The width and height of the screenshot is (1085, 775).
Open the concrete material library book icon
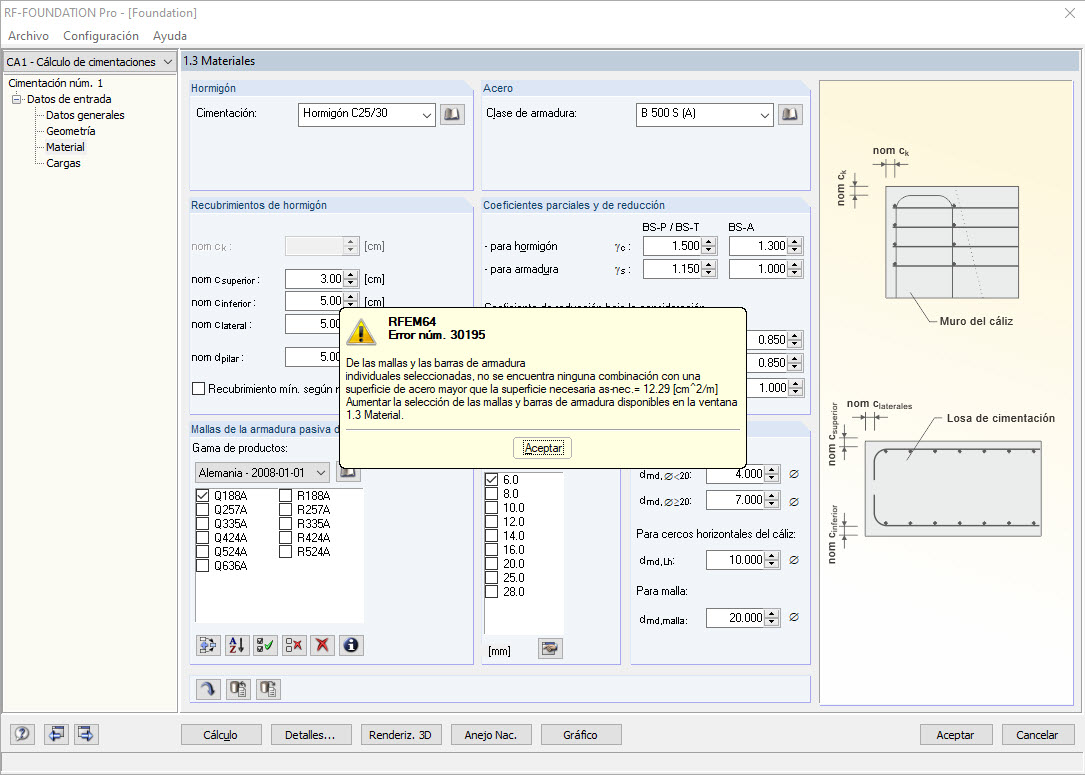(x=453, y=114)
